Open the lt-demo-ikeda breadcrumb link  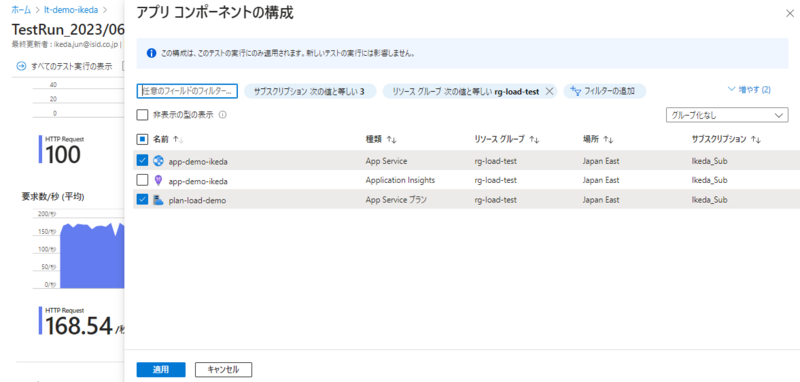coord(71,9)
